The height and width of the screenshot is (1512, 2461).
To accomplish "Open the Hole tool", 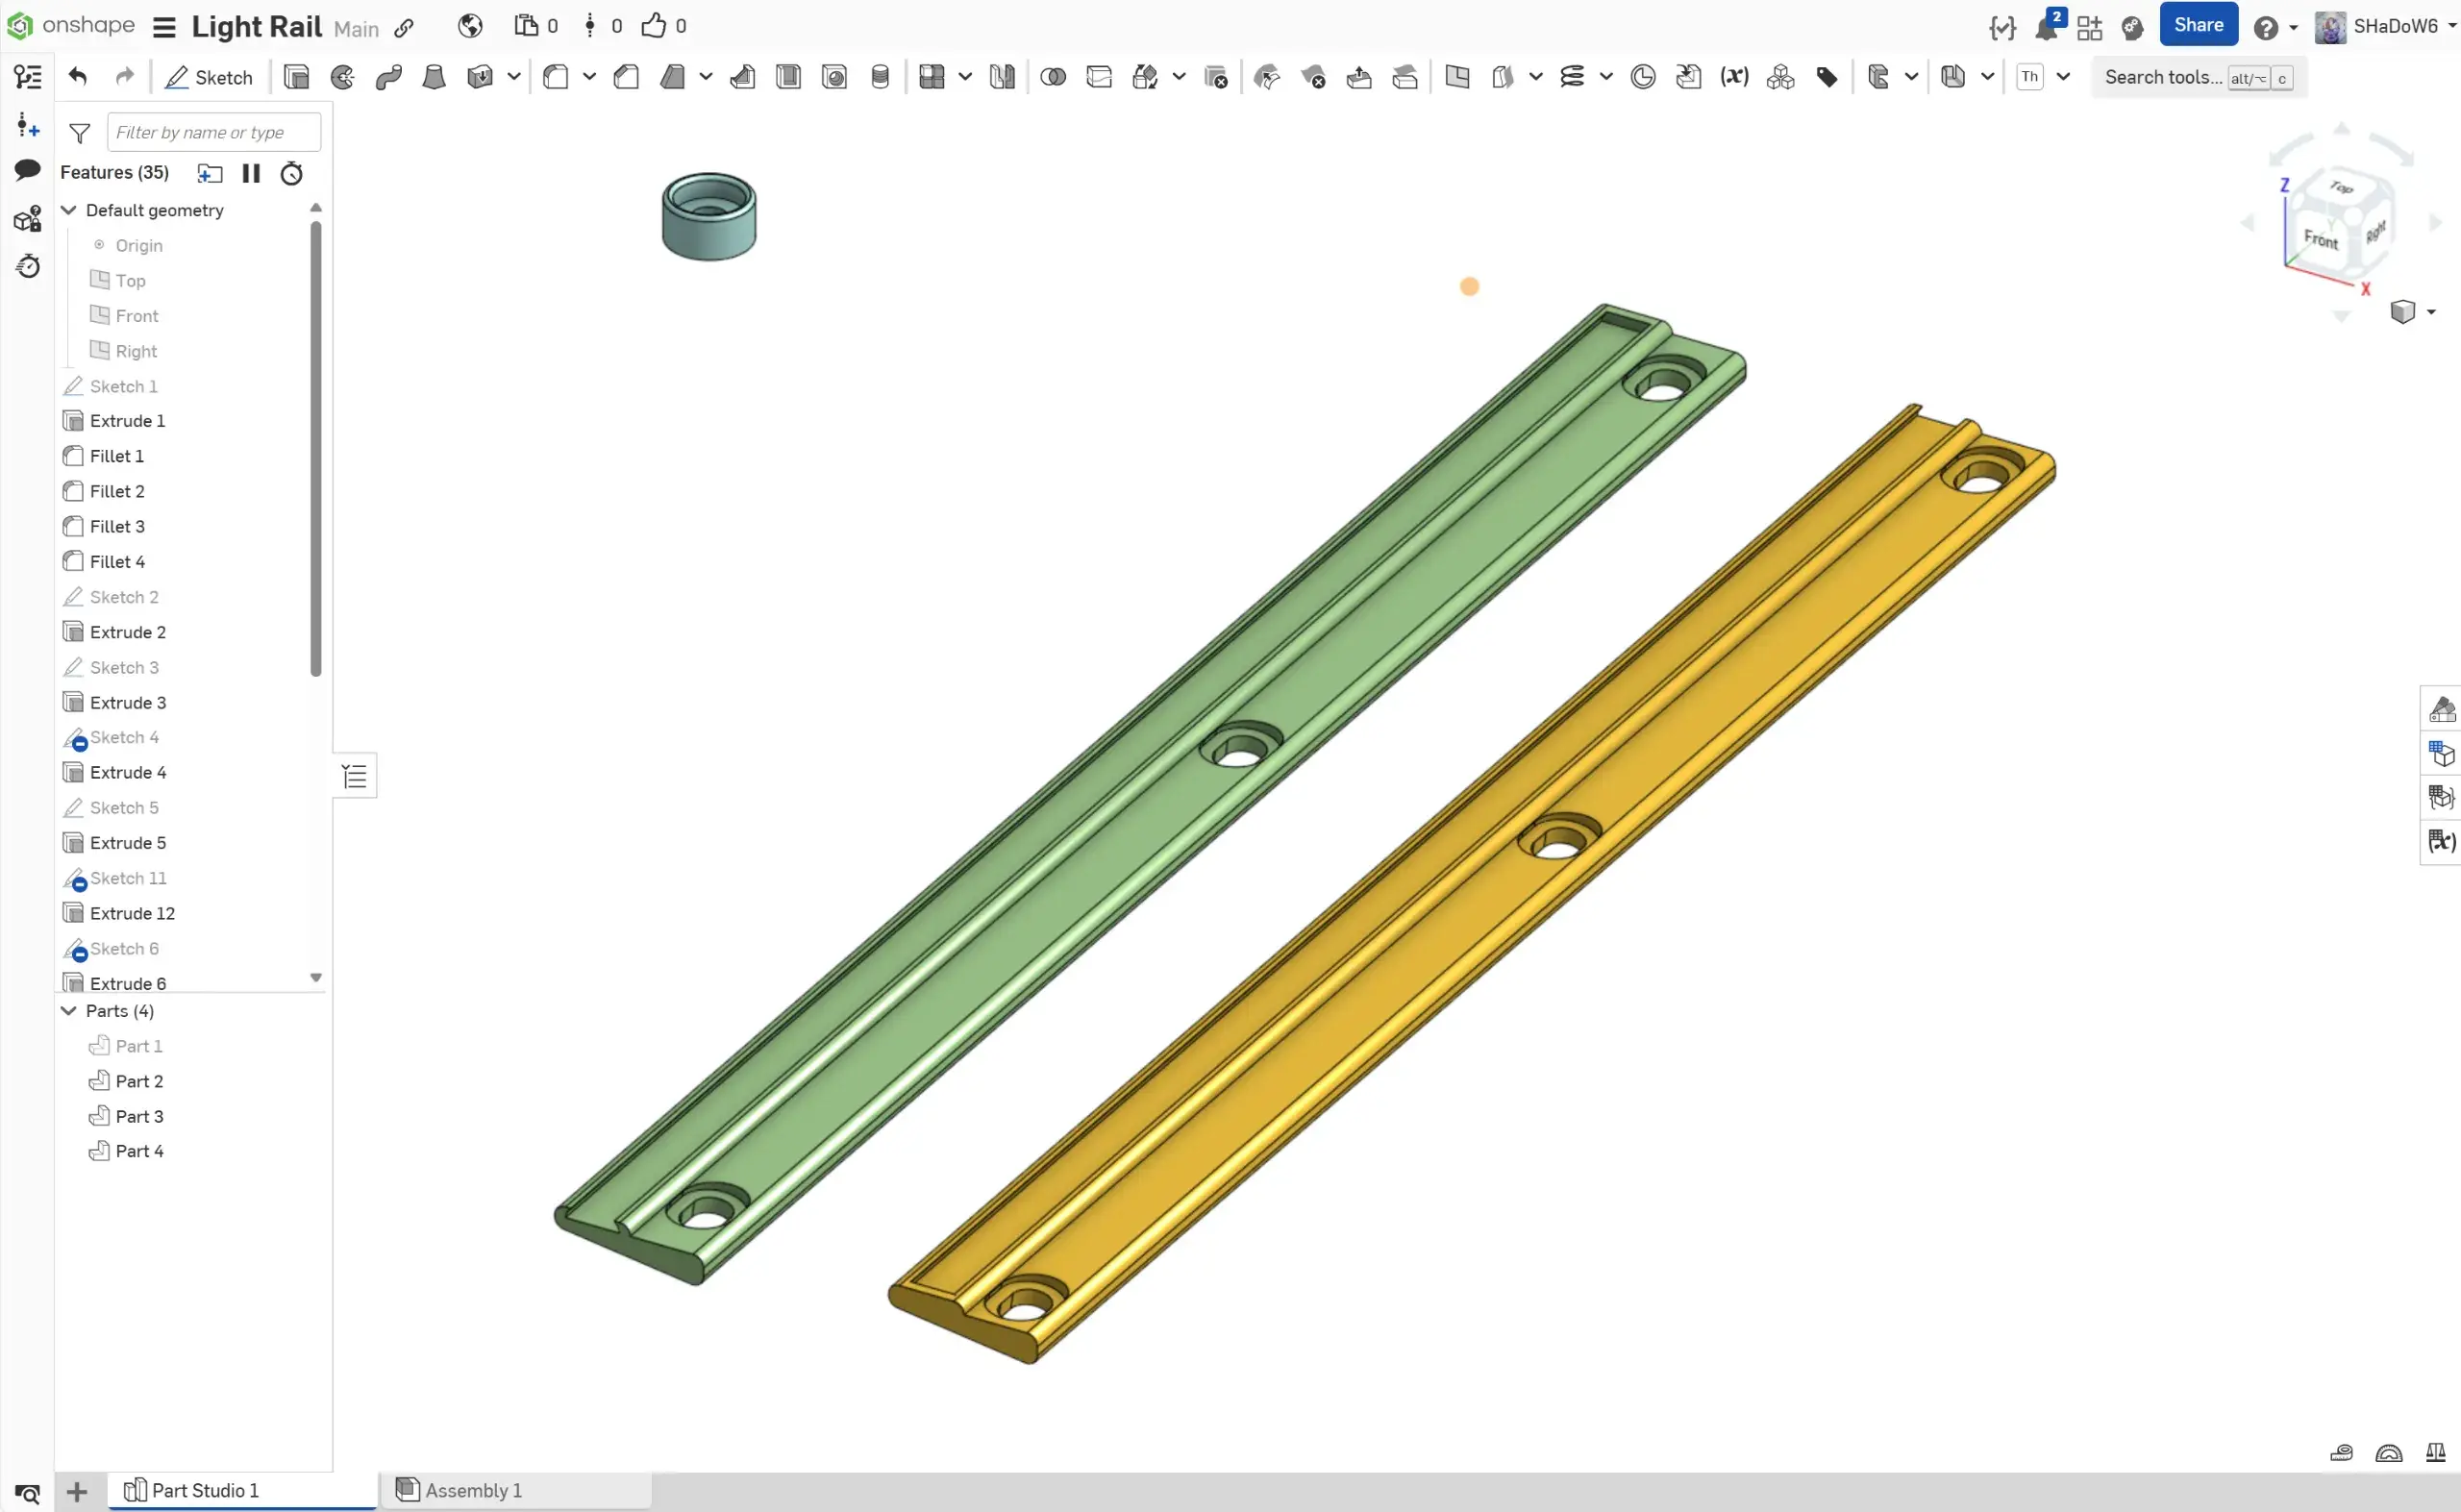I will pos(835,77).
